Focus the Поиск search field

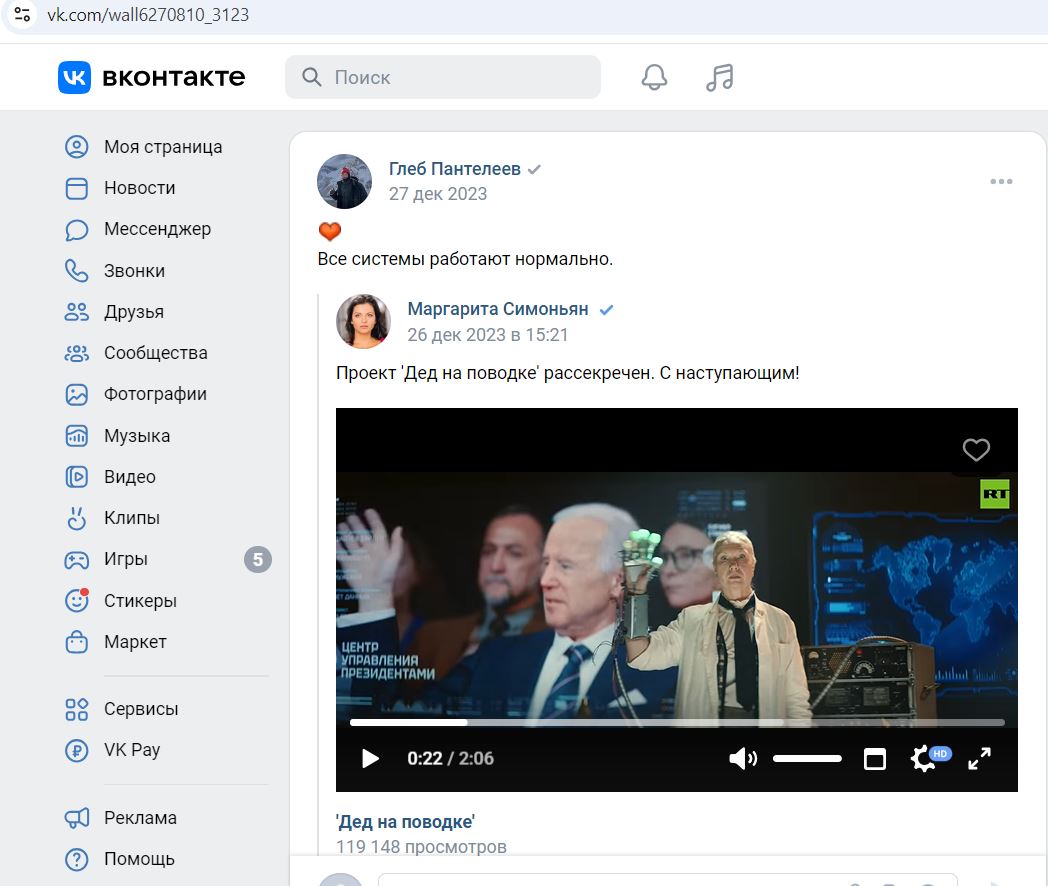442,77
